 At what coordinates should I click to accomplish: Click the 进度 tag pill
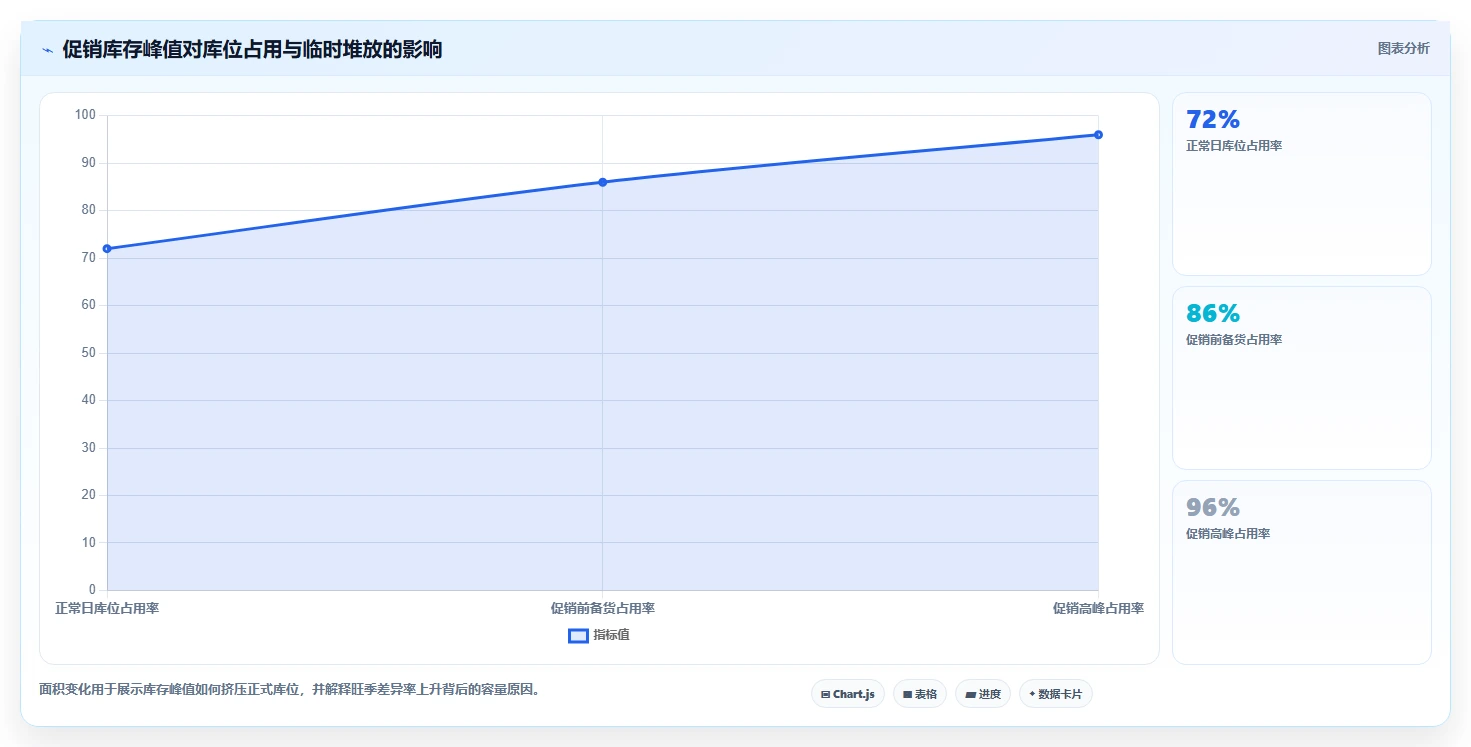[983, 694]
